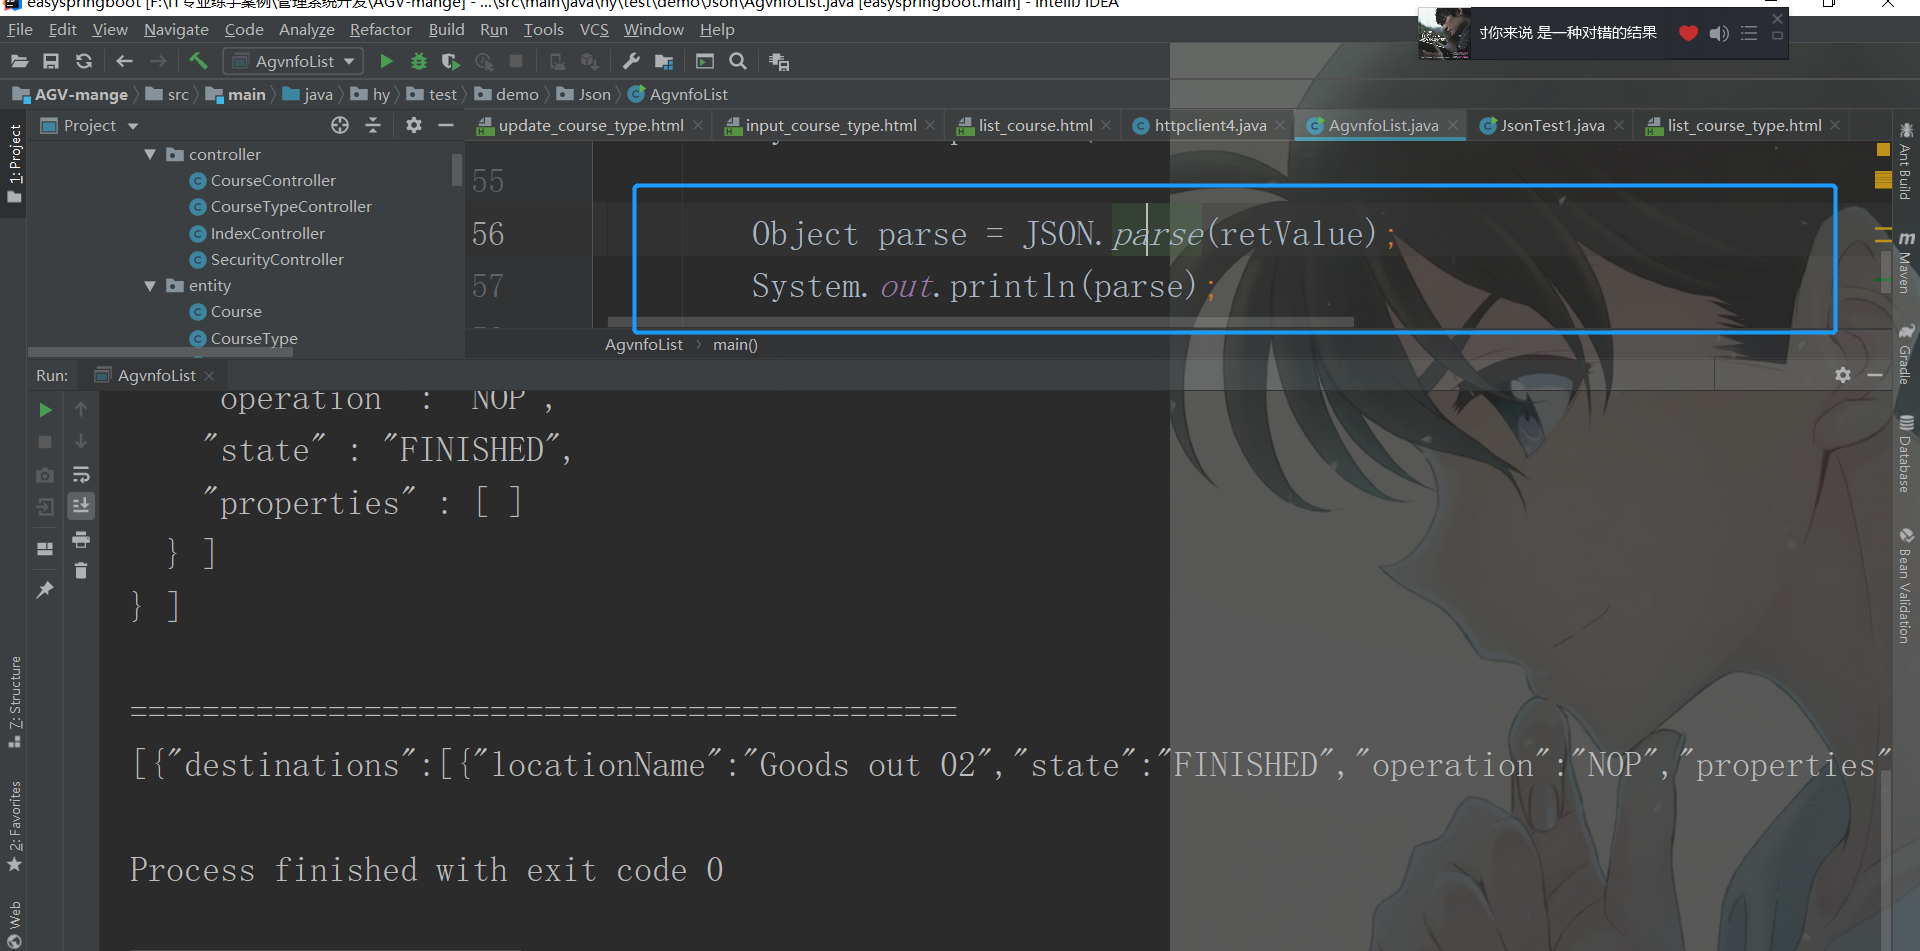
Task: Click the editor horizontal scrollbar
Action: (x=980, y=321)
